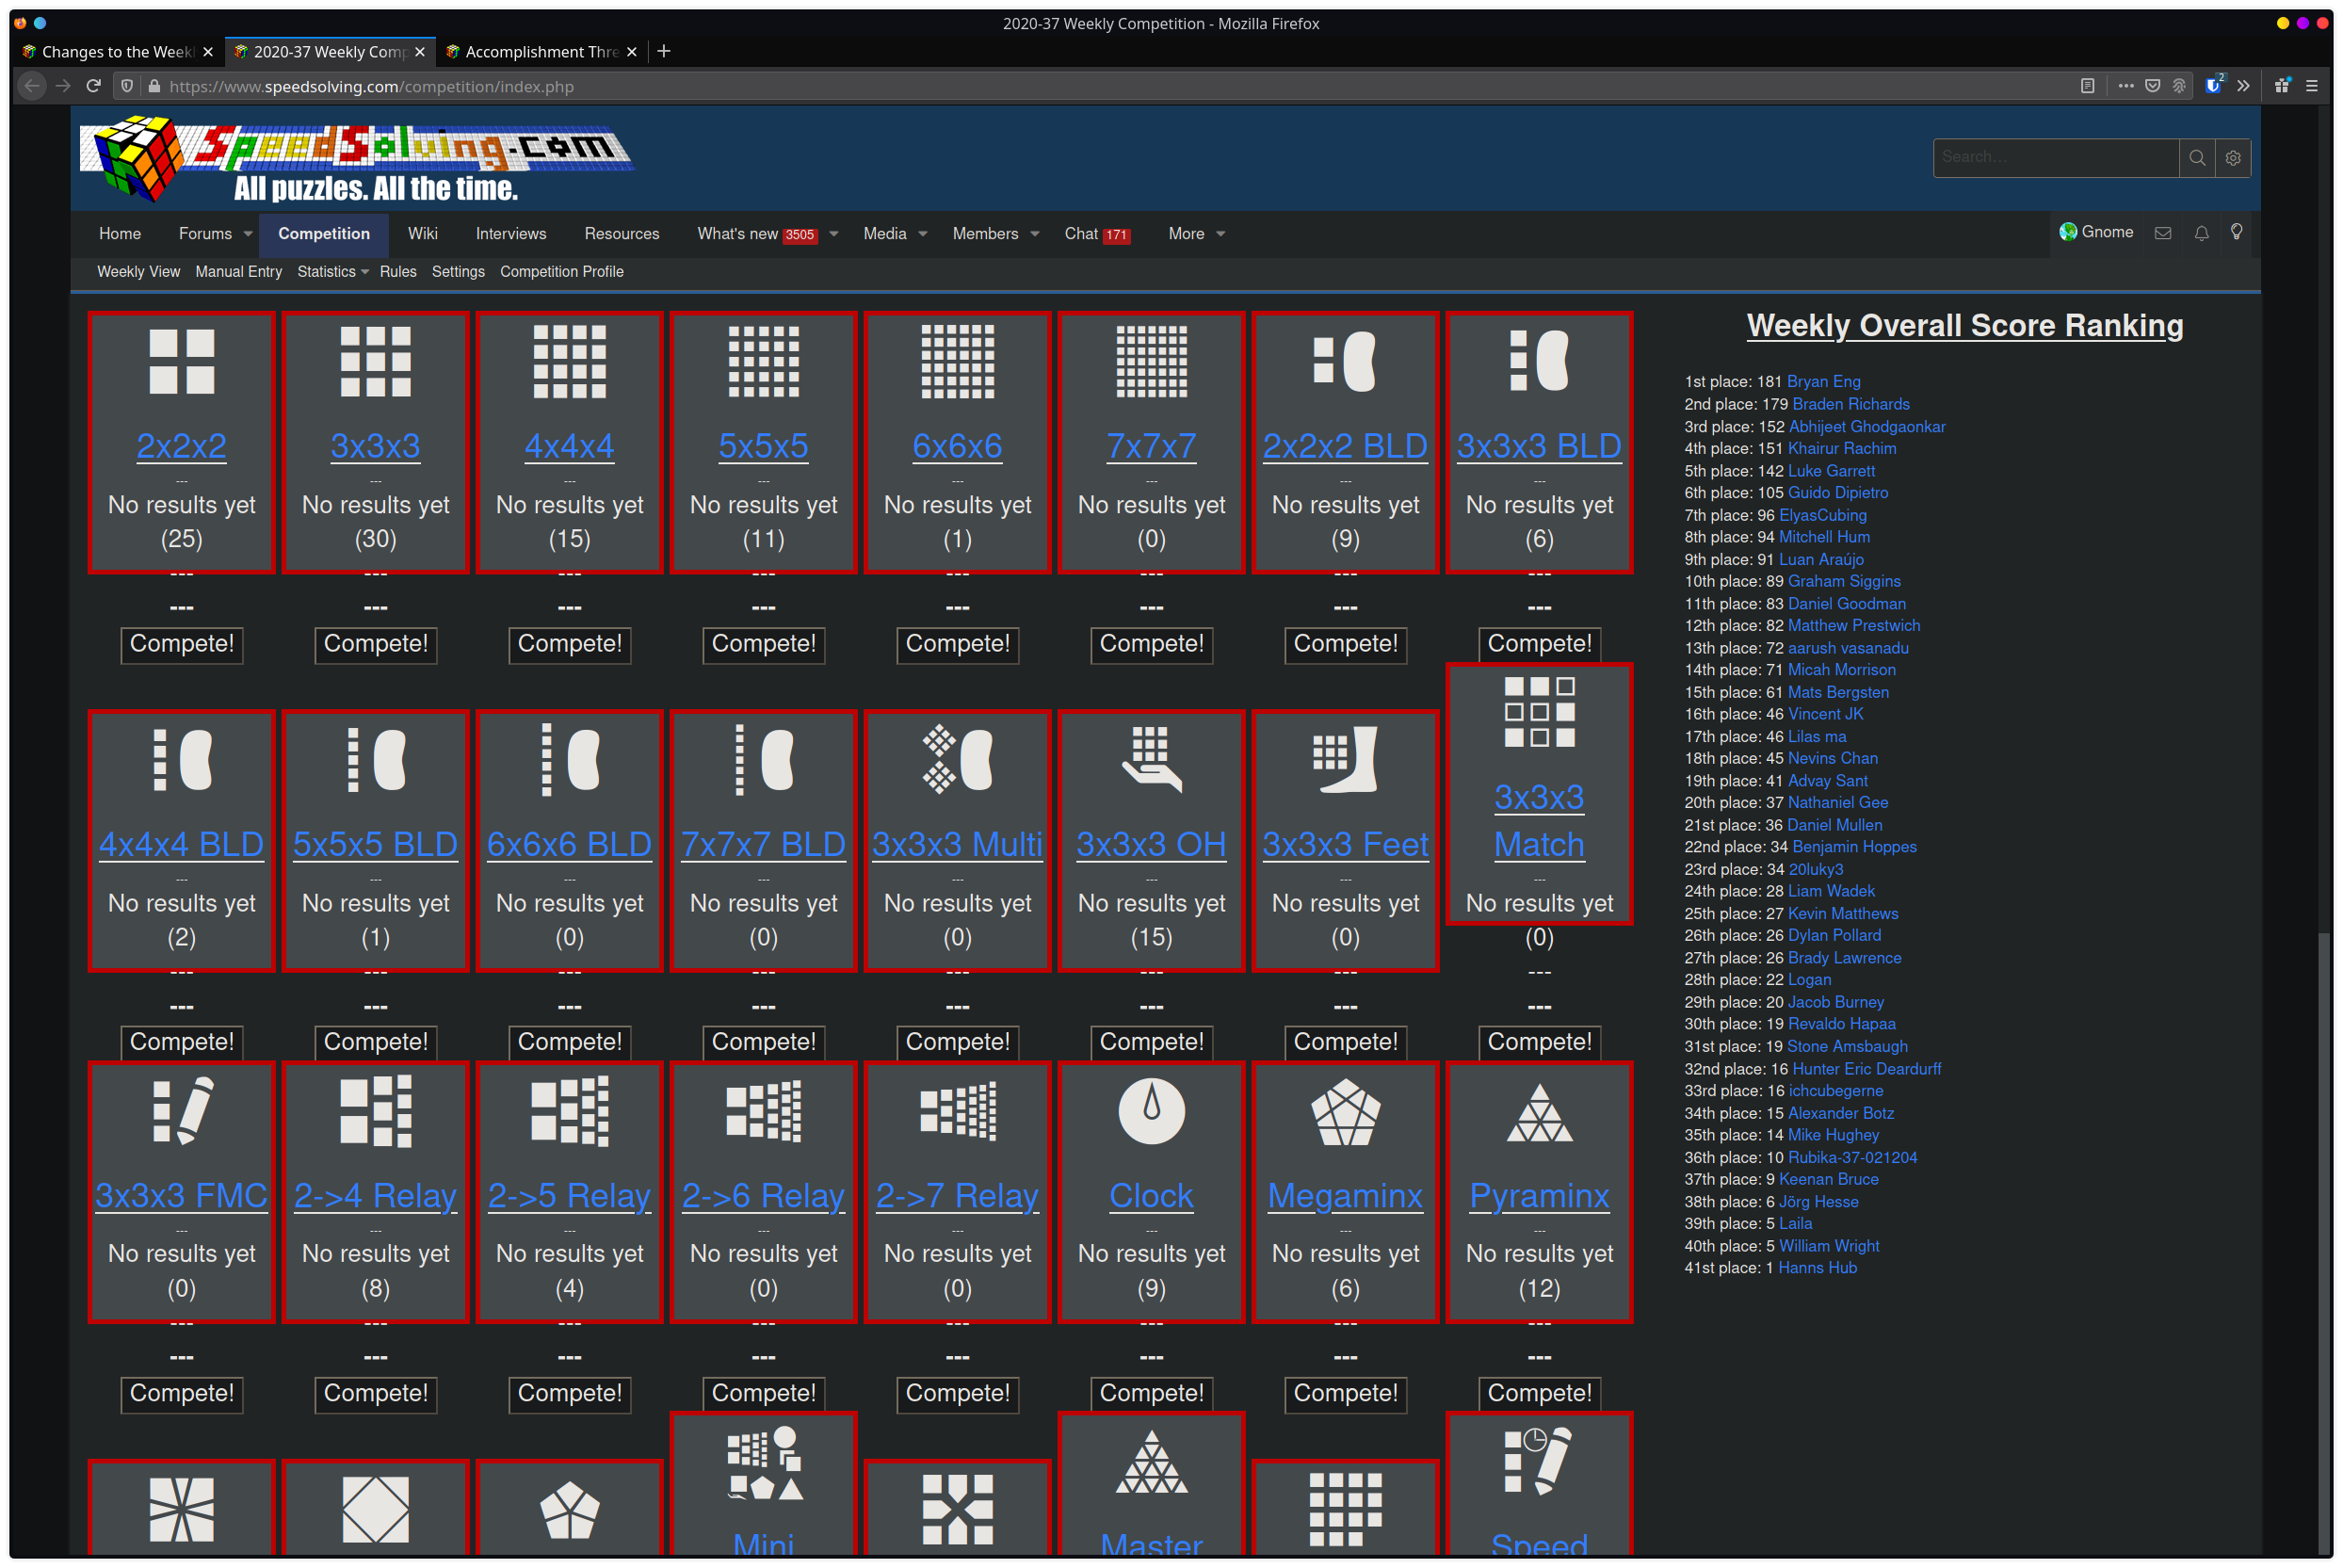Image resolution: width=2343 pixels, height=1568 pixels.
Task: Click the 3x3x3 OH hand icon
Action: (1151, 760)
